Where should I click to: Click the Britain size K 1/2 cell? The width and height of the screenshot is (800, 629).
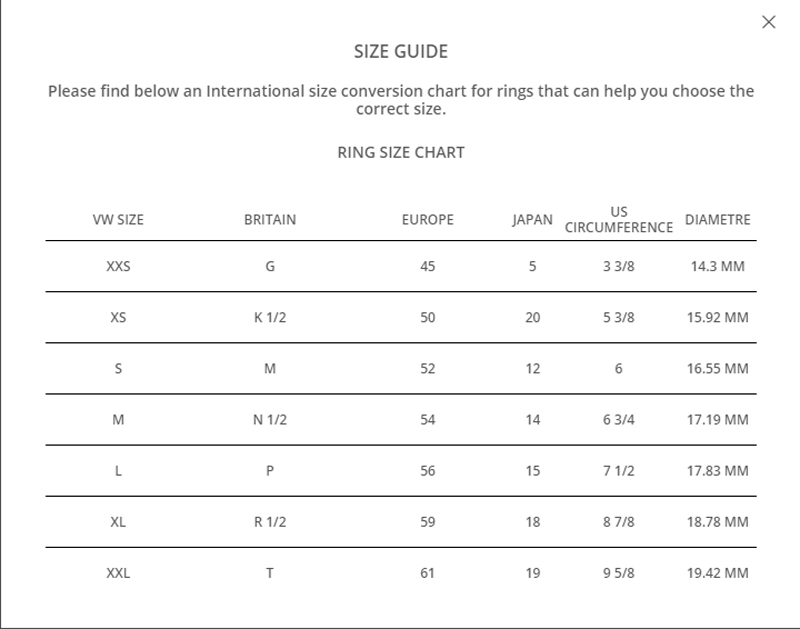pos(270,318)
